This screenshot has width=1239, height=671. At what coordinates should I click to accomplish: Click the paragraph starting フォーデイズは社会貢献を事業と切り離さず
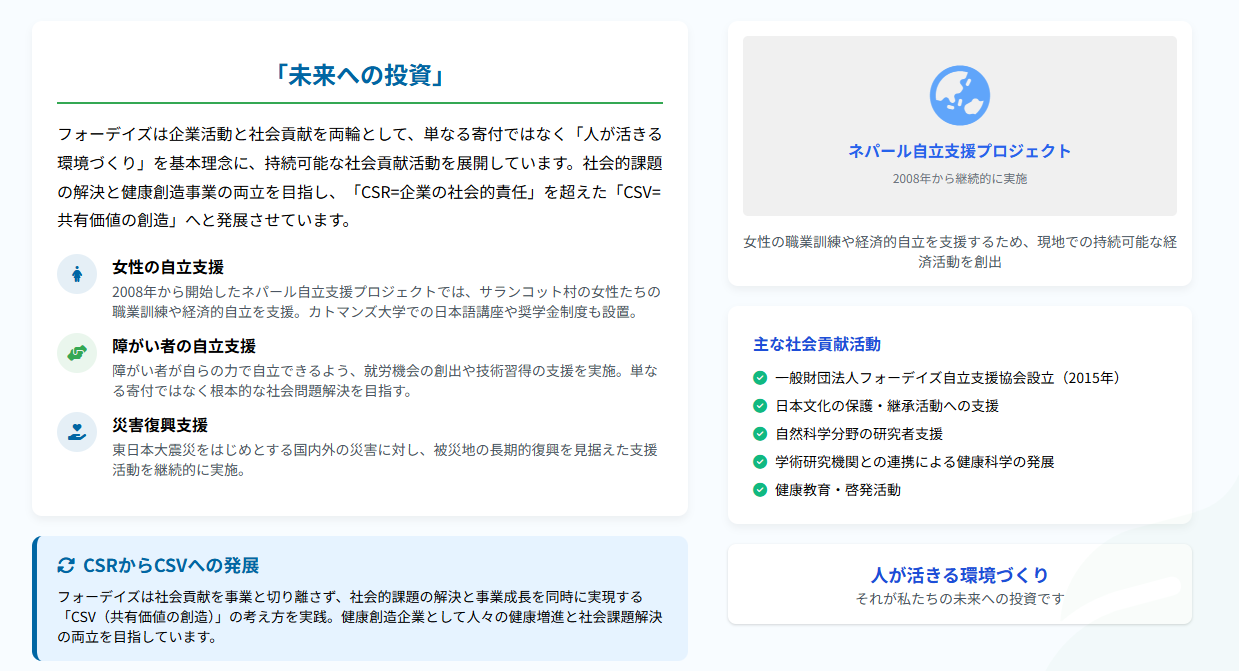[360, 616]
